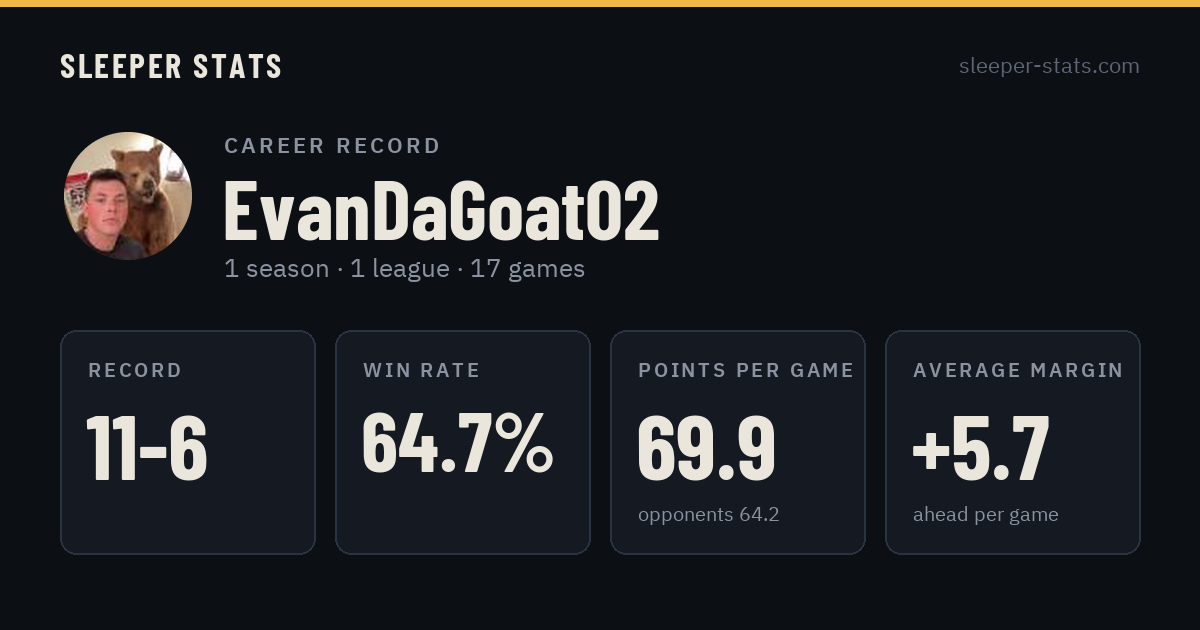
Task: Click the AVERAGE MARGIN label
Action: (1018, 371)
